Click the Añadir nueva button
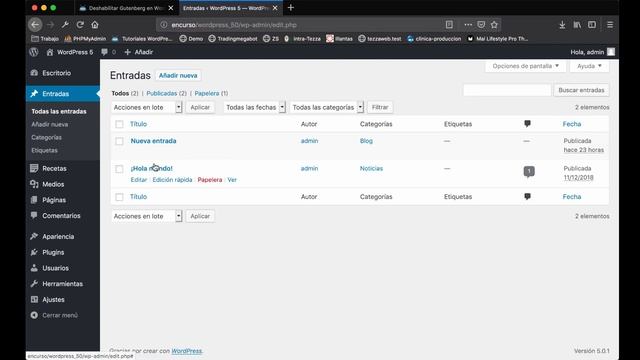The image size is (640, 360). (178, 76)
